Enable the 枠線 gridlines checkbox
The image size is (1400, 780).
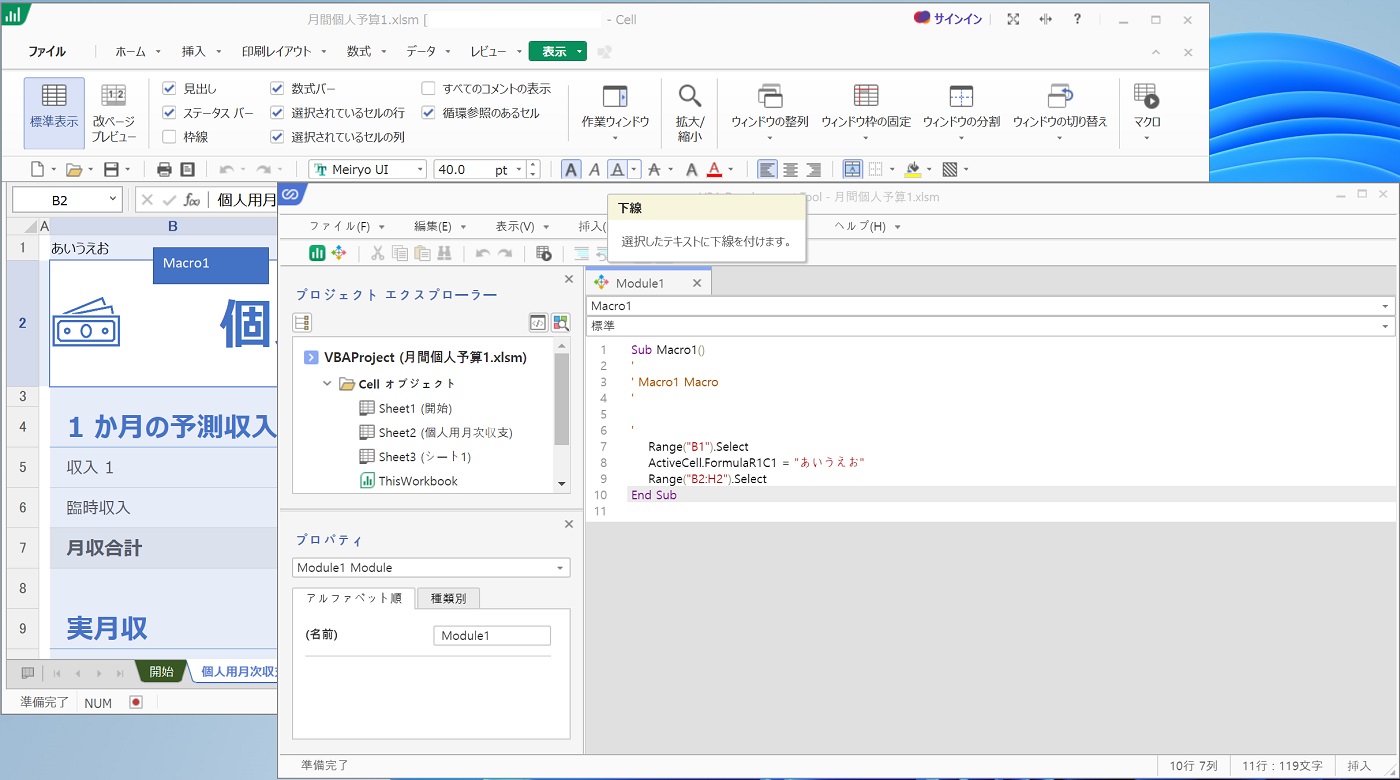pos(169,137)
